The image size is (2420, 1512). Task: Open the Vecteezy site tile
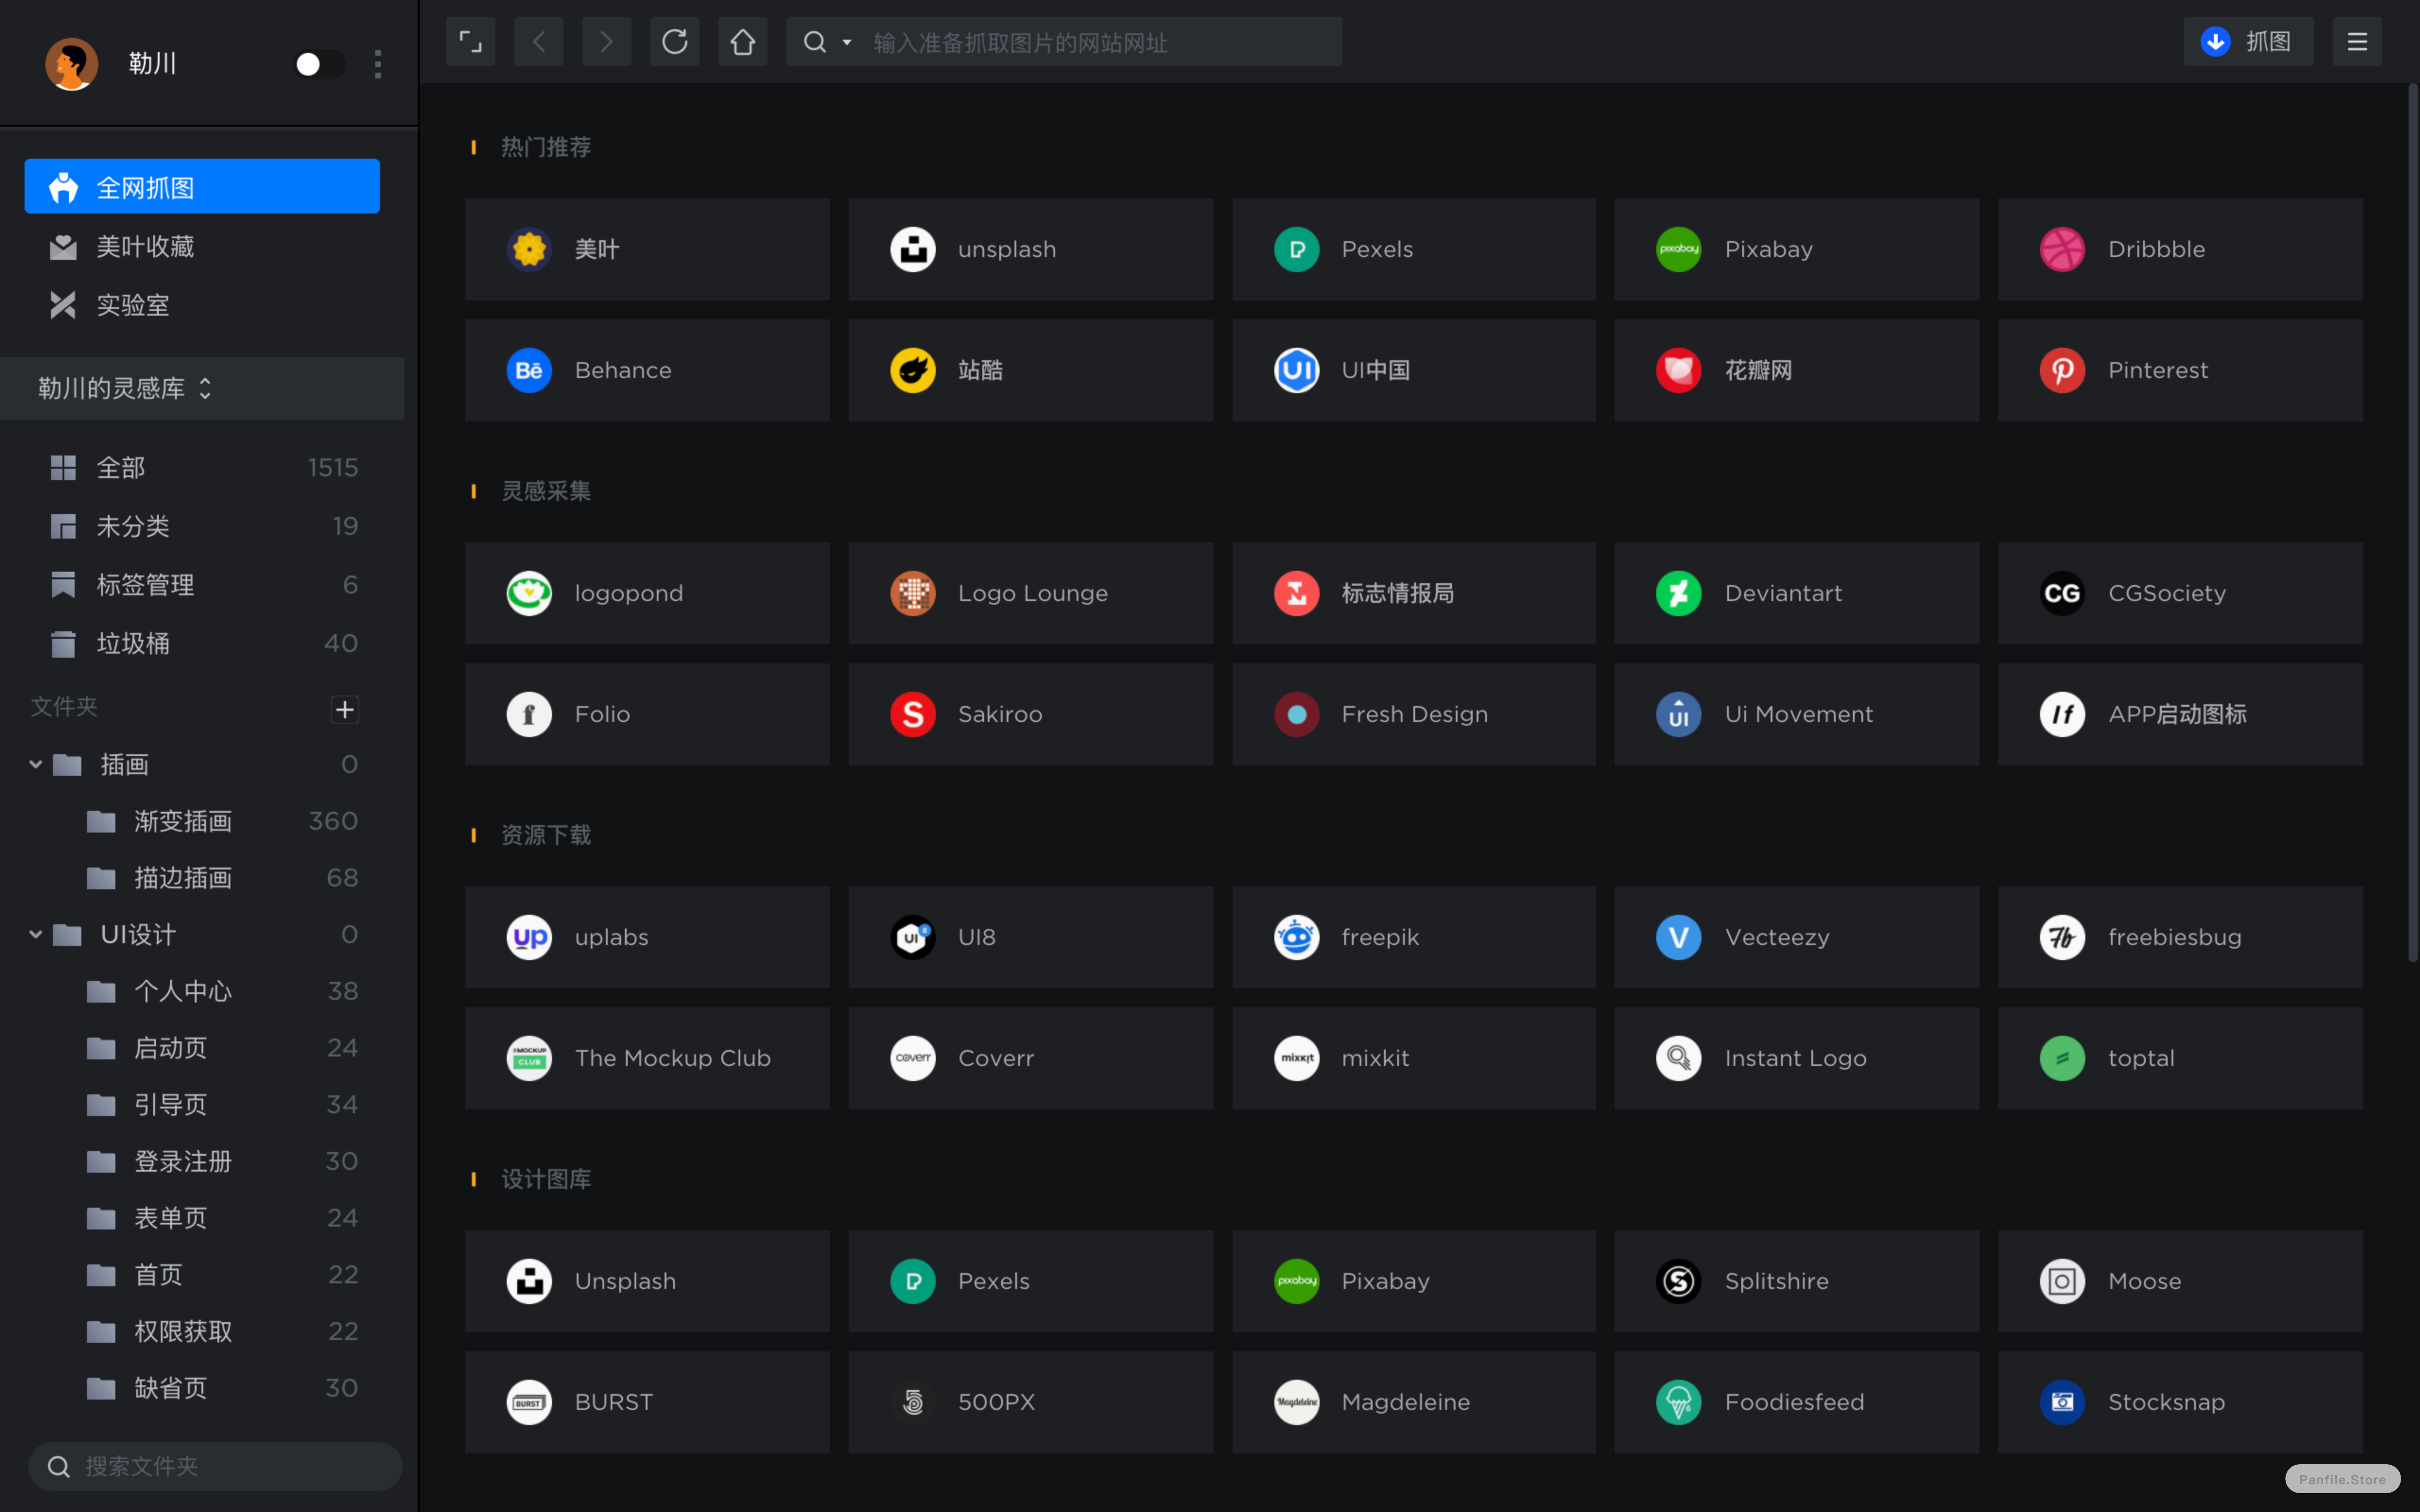(1797, 937)
